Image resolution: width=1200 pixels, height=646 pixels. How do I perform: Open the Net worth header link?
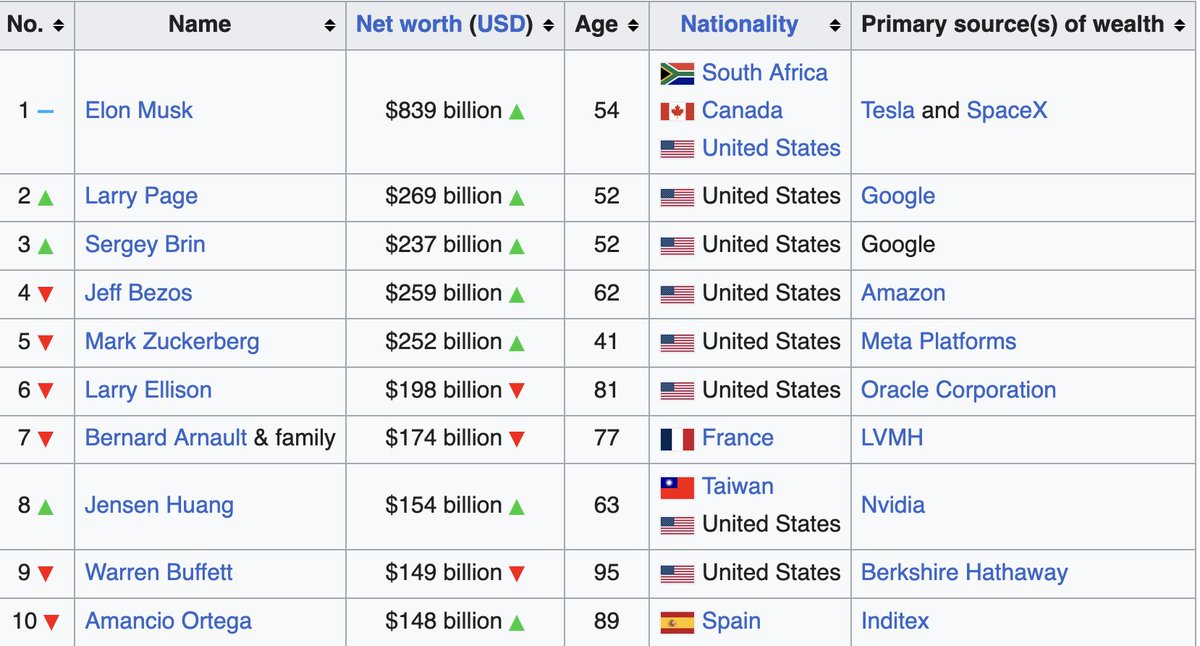[410, 25]
